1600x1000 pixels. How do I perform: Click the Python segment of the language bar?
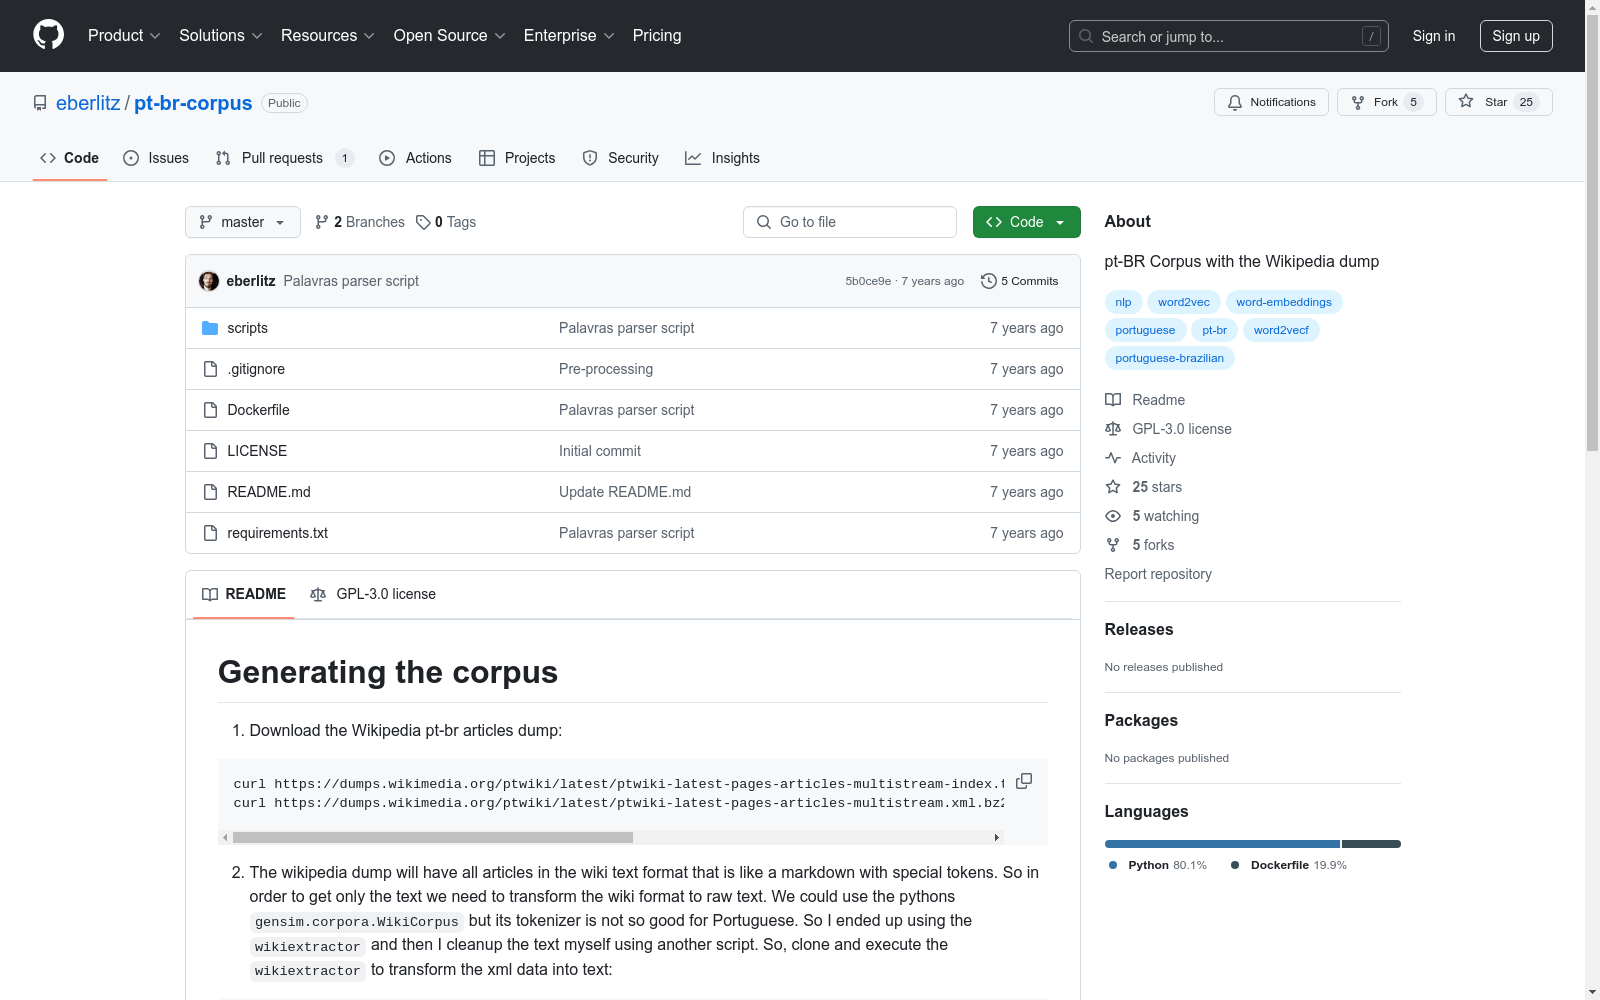[1222, 844]
